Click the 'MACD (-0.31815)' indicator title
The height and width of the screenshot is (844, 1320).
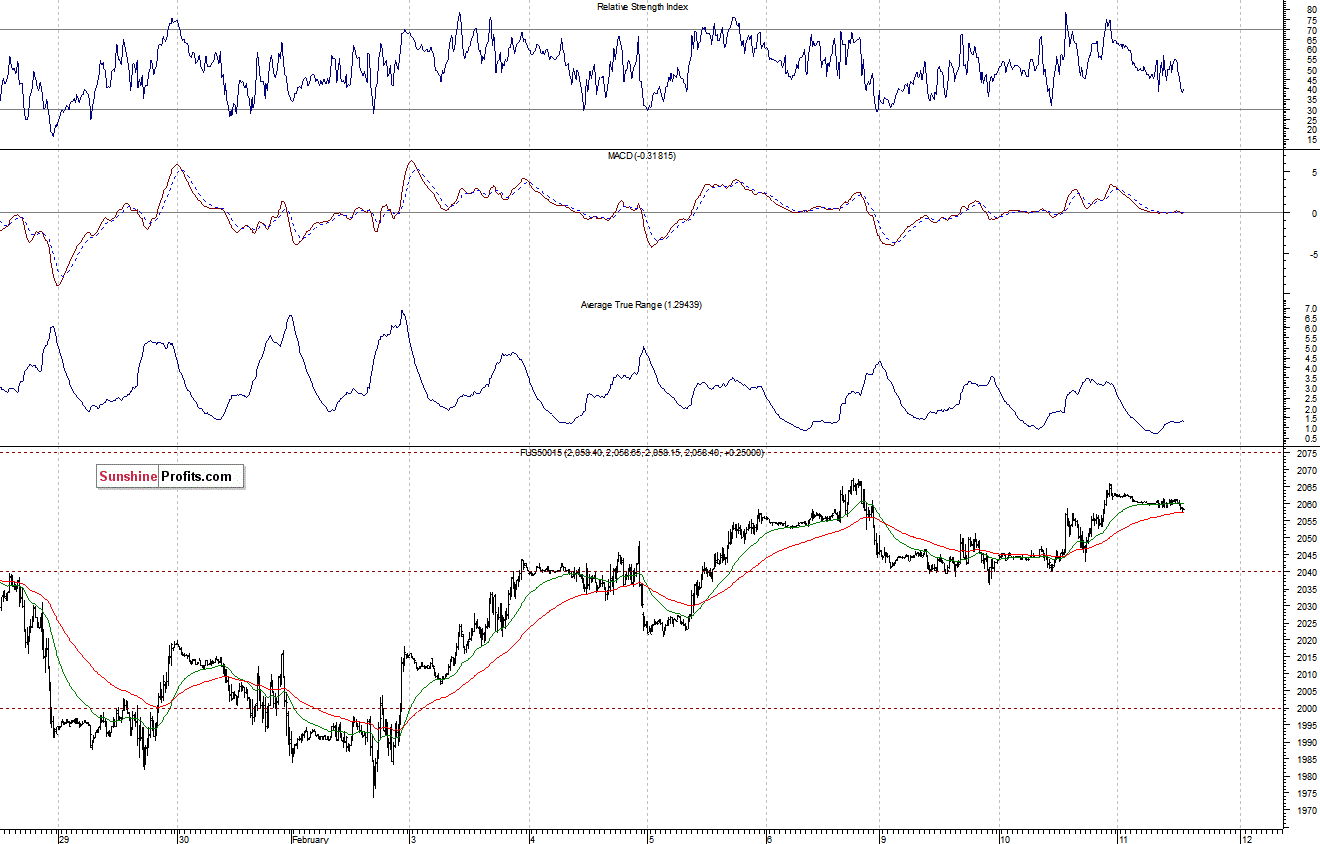point(642,156)
